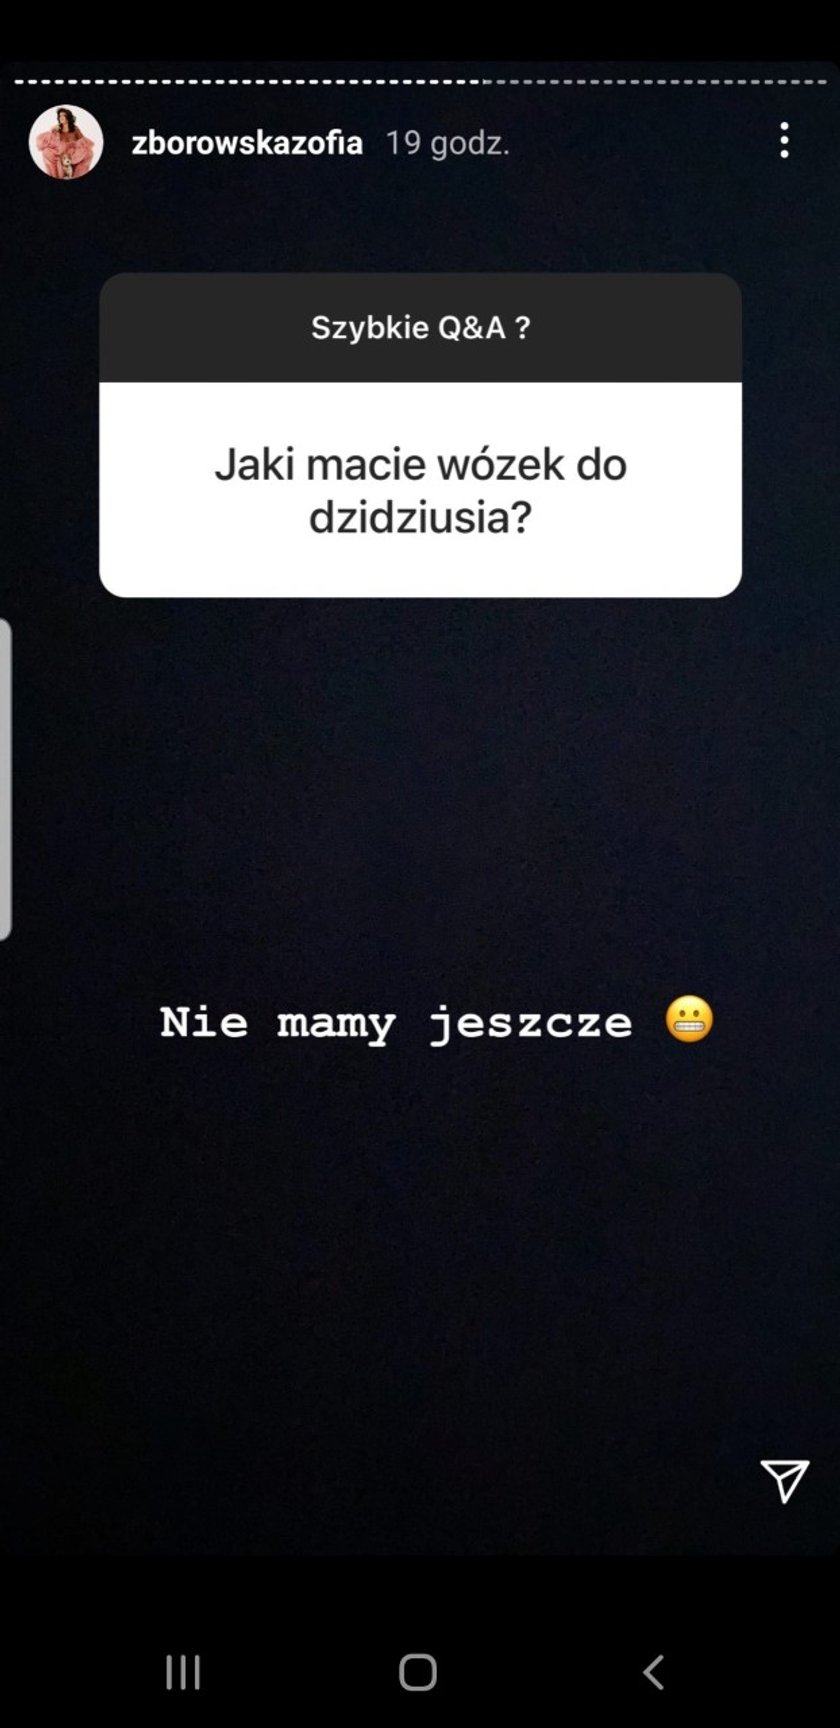
Task: Open the three-dot story options menu
Action: [x=784, y=141]
